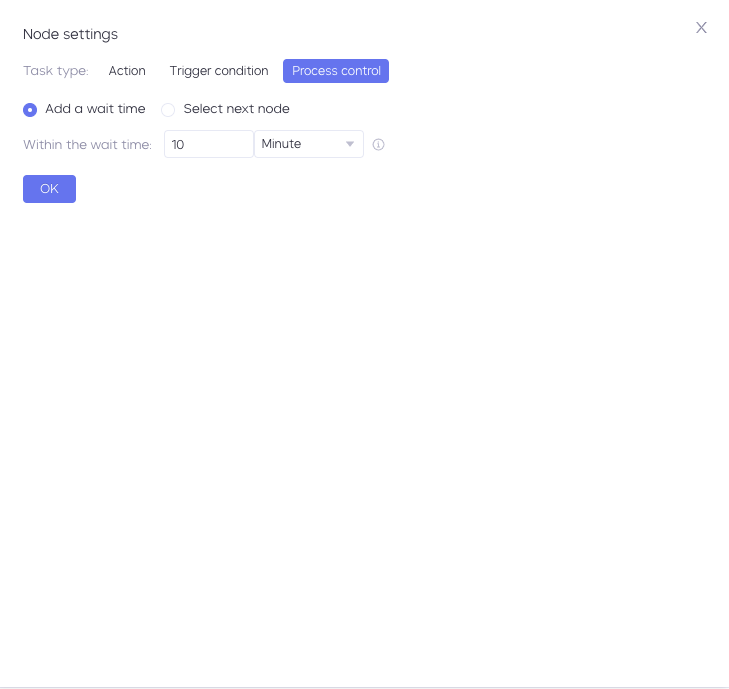Click the wait time info icon
The image size is (729, 689).
pos(378,145)
